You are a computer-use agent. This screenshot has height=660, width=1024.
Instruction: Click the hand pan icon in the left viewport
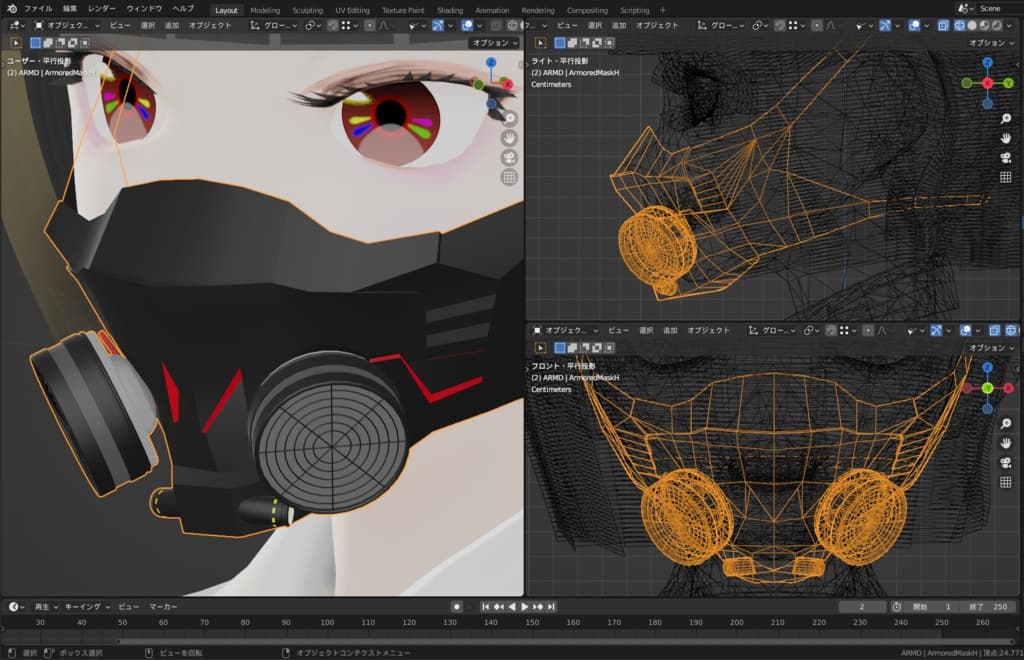coord(509,137)
